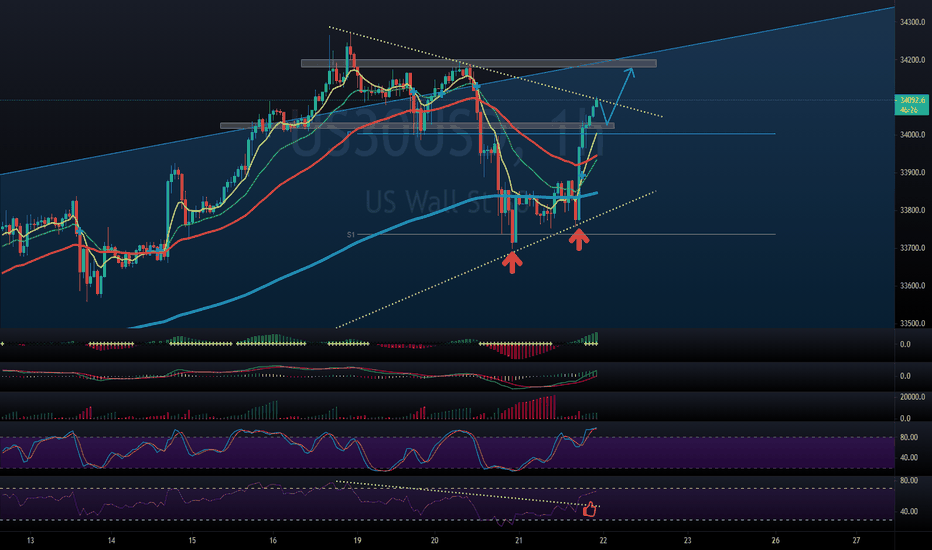This screenshot has height=550, width=932.
Task: Click the 33700.0 price axis label
Action: (x=912, y=247)
